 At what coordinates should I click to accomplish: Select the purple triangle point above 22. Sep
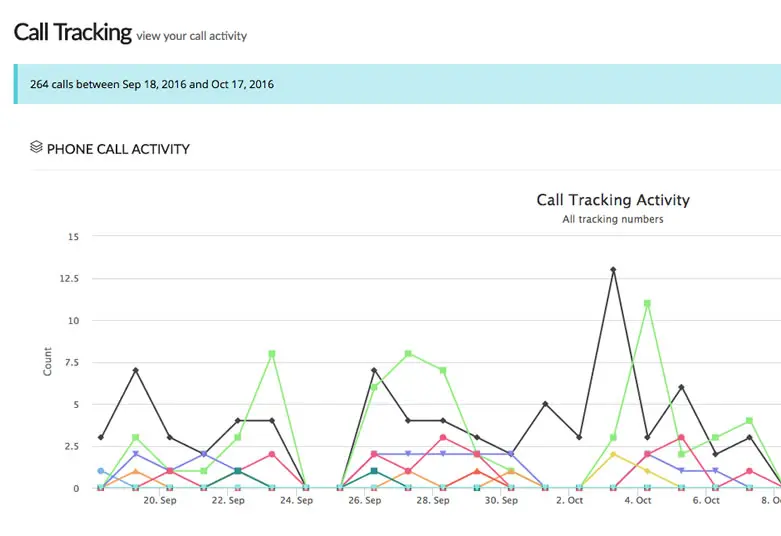[x=203, y=455]
